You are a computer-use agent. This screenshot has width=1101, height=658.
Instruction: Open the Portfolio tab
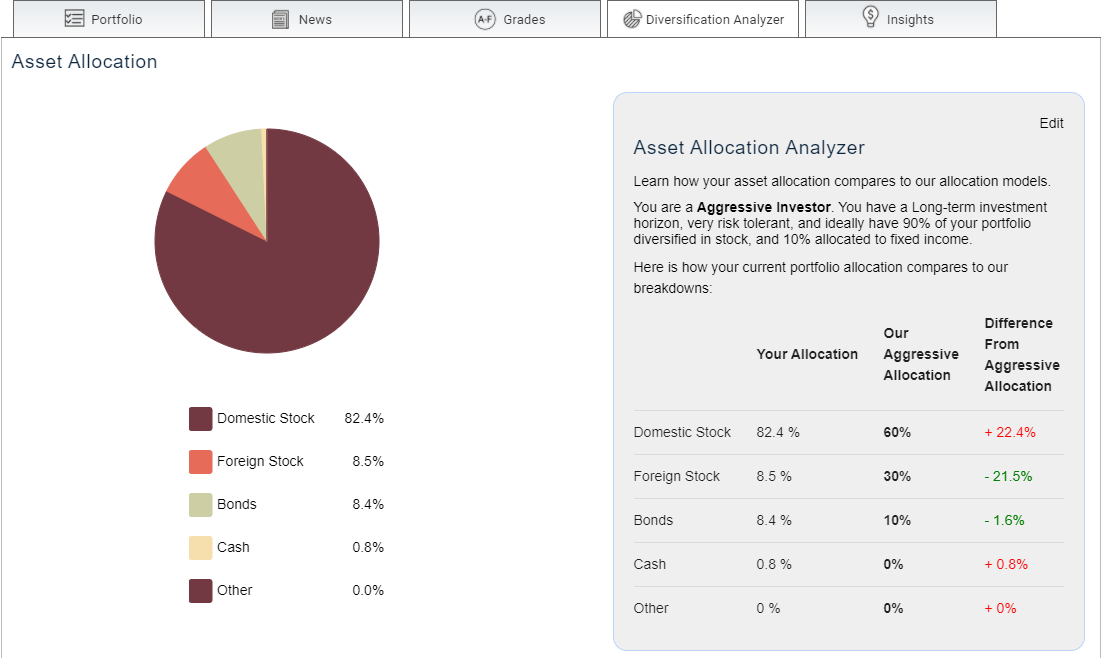click(x=109, y=19)
